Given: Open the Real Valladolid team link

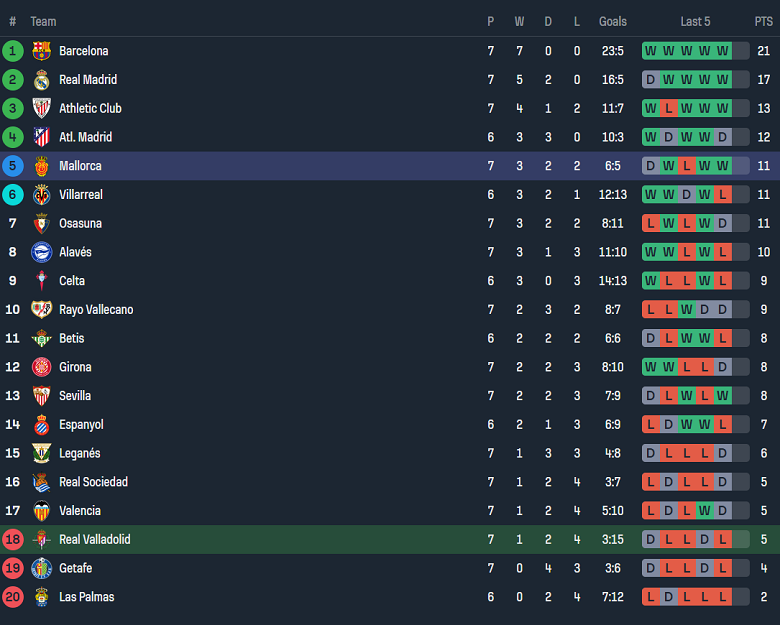Looking at the screenshot, I should click(94, 540).
